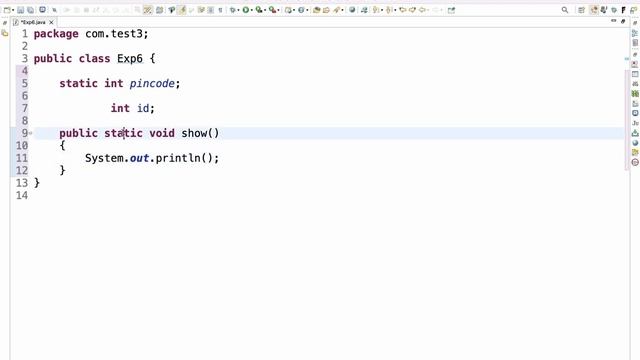
Task: Go to Next Annotation icon
Action: 376,10
